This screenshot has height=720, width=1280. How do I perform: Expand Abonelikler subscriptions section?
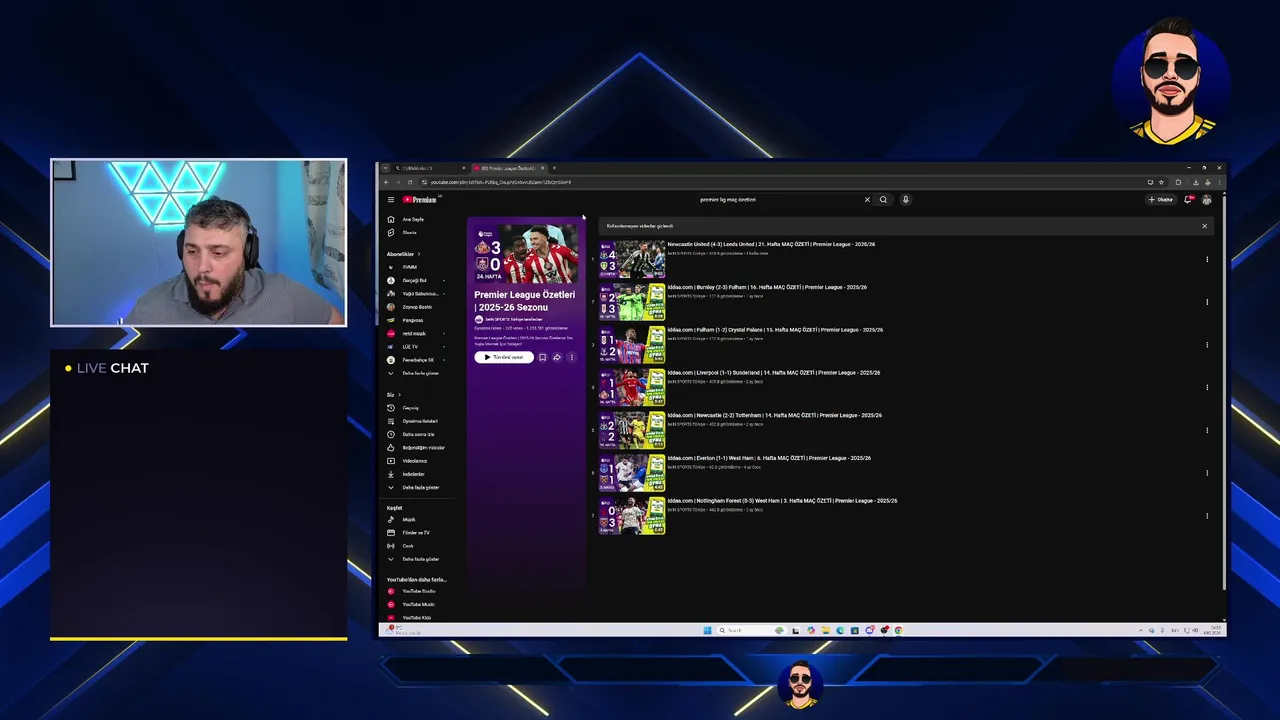pyautogui.click(x=404, y=254)
